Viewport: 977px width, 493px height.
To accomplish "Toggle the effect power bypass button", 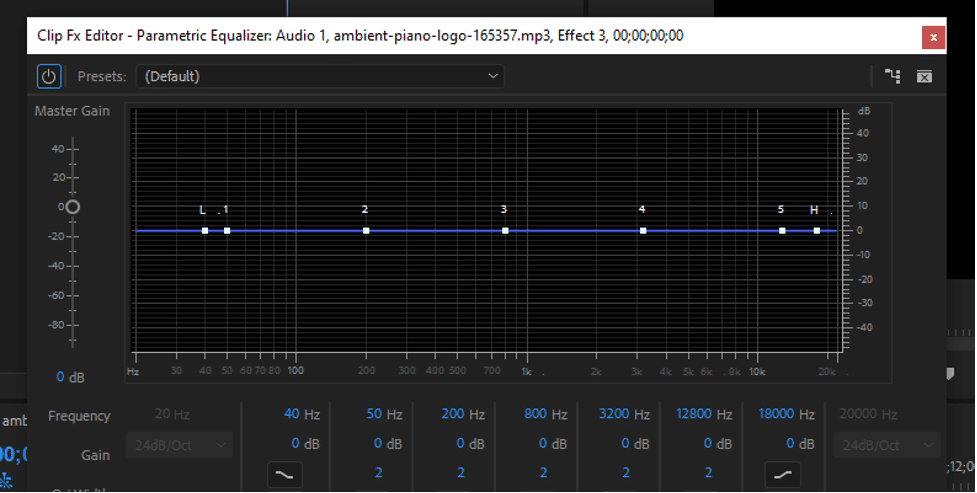I will pyautogui.click(x=49, y=77).
